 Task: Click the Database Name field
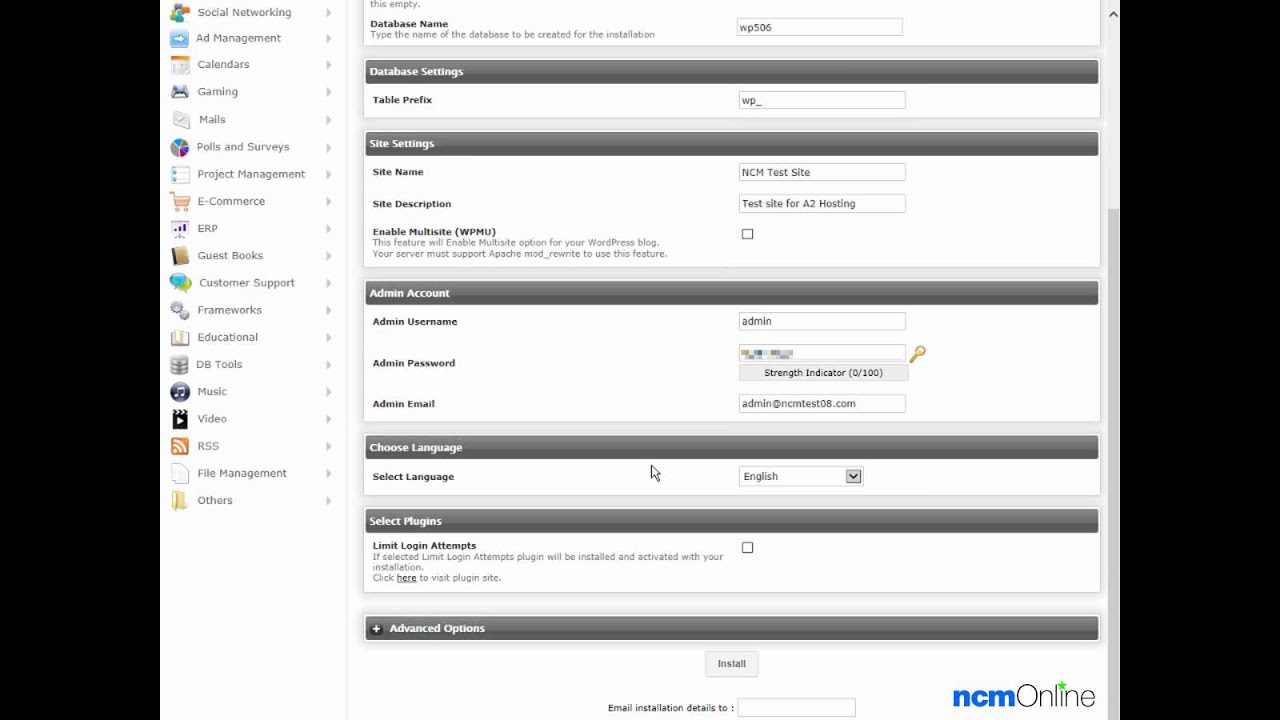(820, 28)
